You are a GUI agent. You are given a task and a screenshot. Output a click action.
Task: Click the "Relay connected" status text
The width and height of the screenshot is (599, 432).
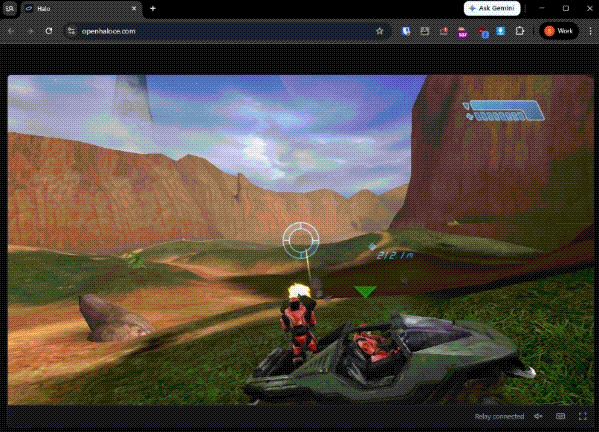click(x=499, y=416)
